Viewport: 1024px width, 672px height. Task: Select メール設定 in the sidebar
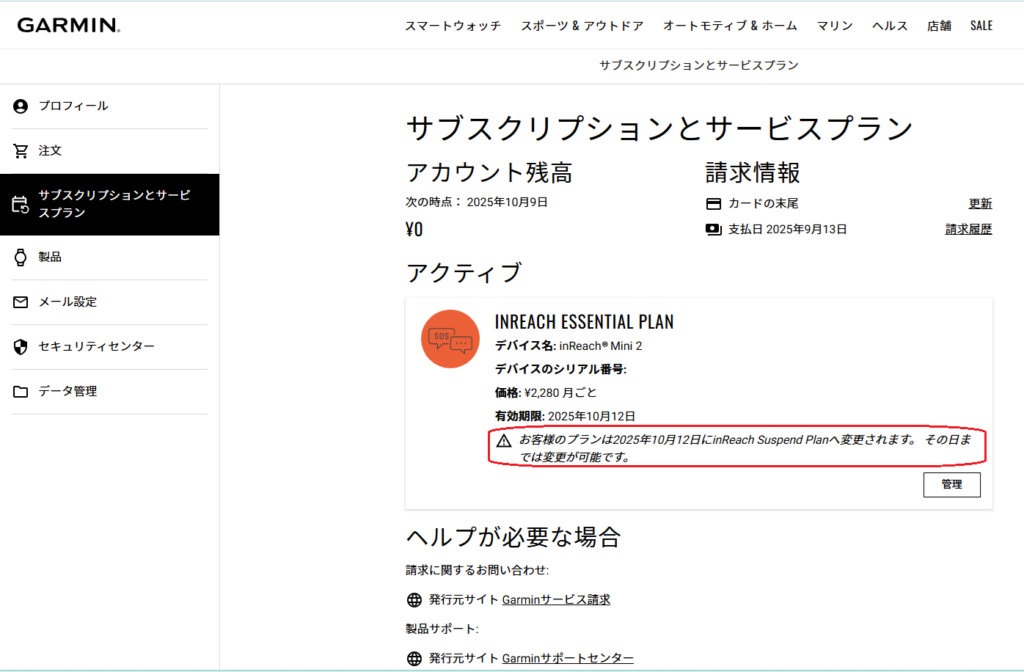(67, 302)
